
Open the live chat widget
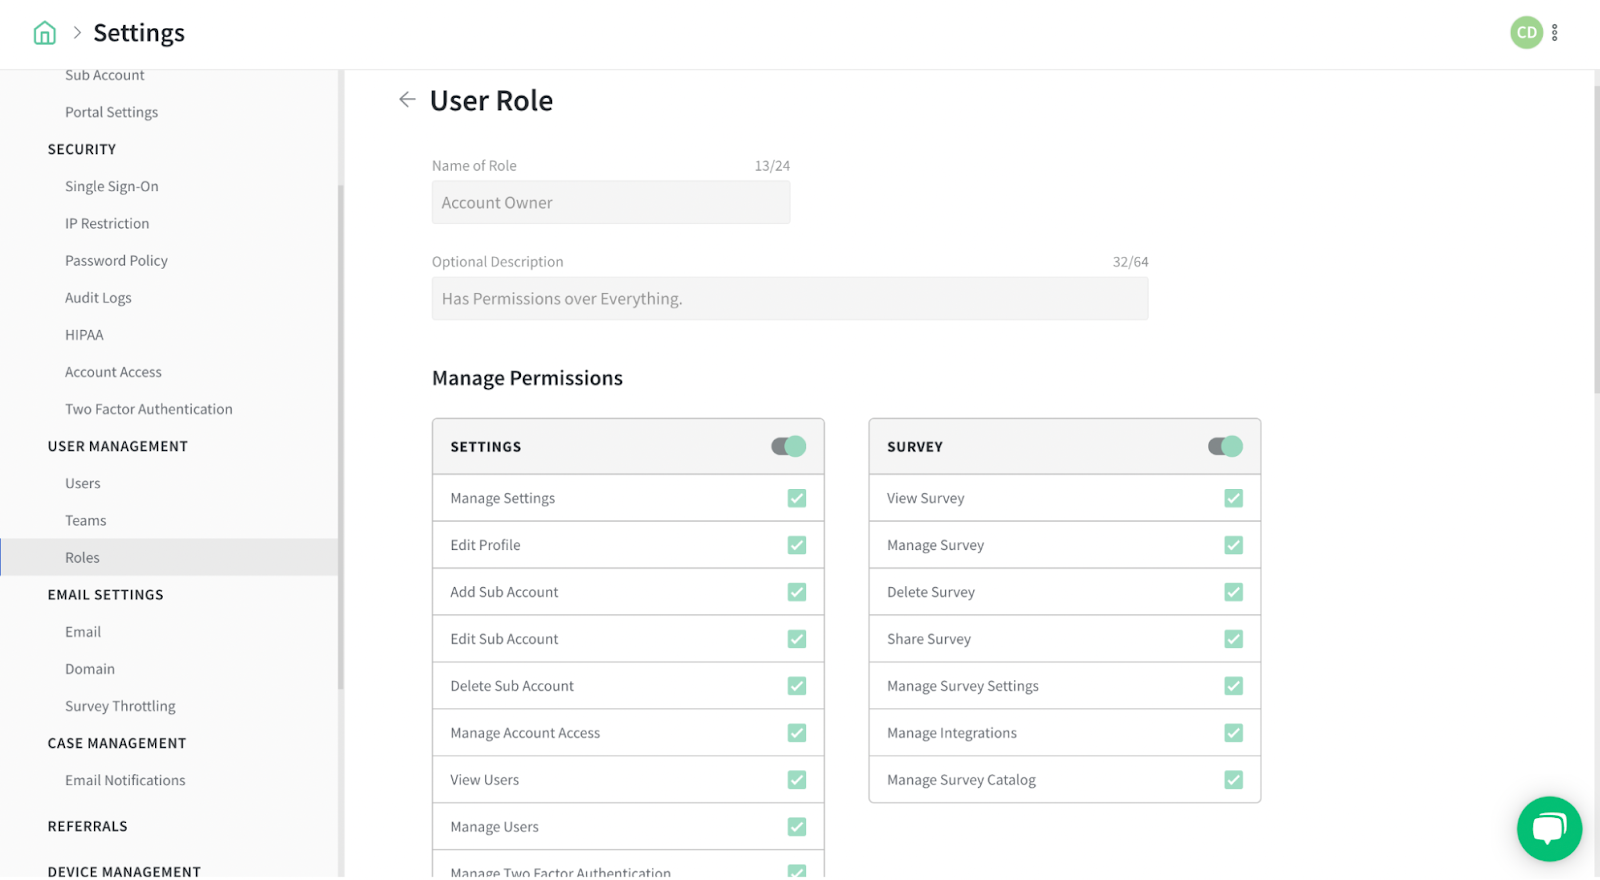tap(1549, 828)
